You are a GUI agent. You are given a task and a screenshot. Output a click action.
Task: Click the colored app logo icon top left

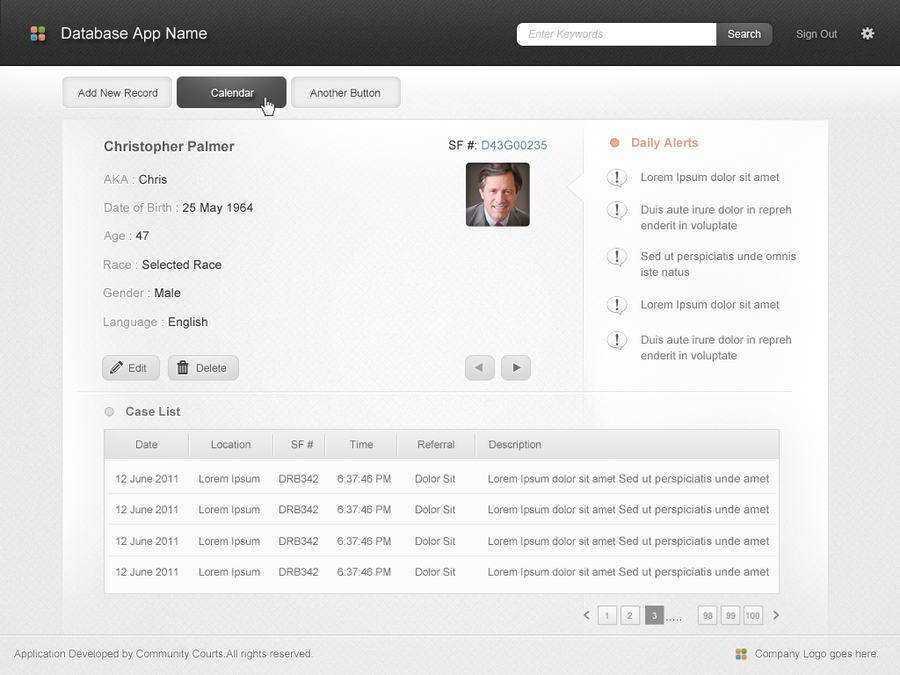point(38,32)
